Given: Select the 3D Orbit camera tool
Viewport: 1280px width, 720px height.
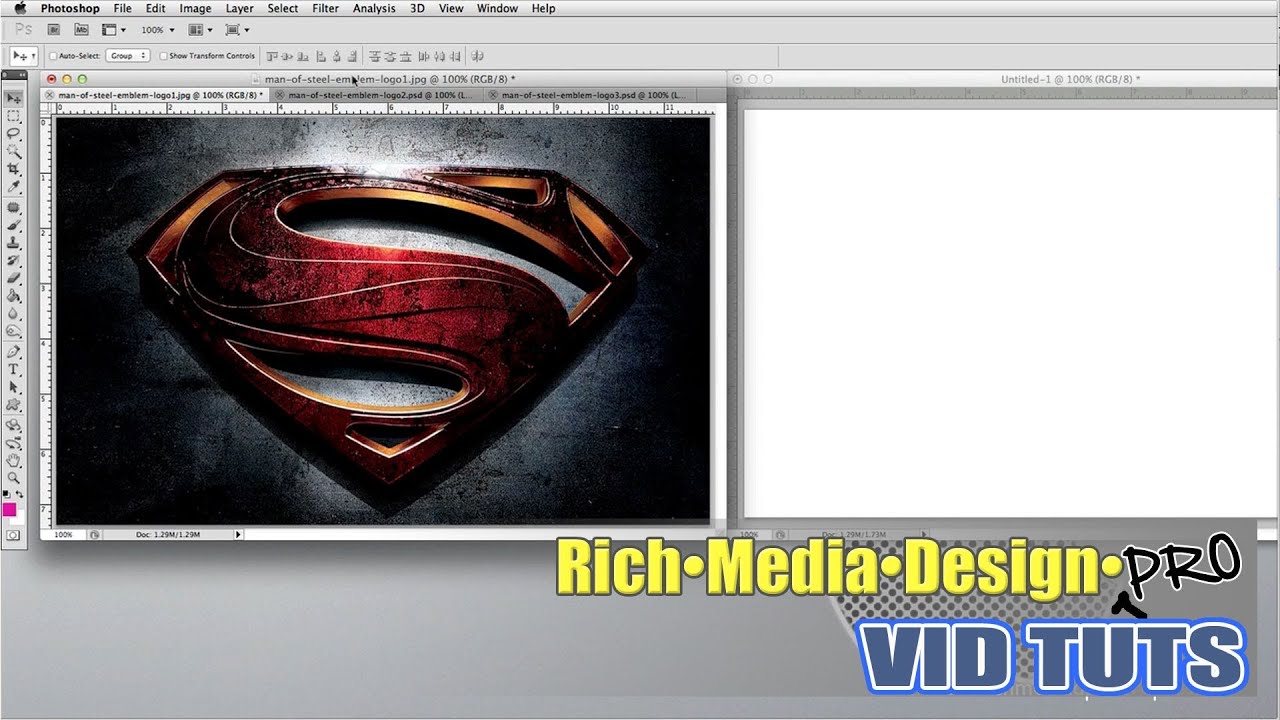Looking at the screenshot, I should click(14, 443).
